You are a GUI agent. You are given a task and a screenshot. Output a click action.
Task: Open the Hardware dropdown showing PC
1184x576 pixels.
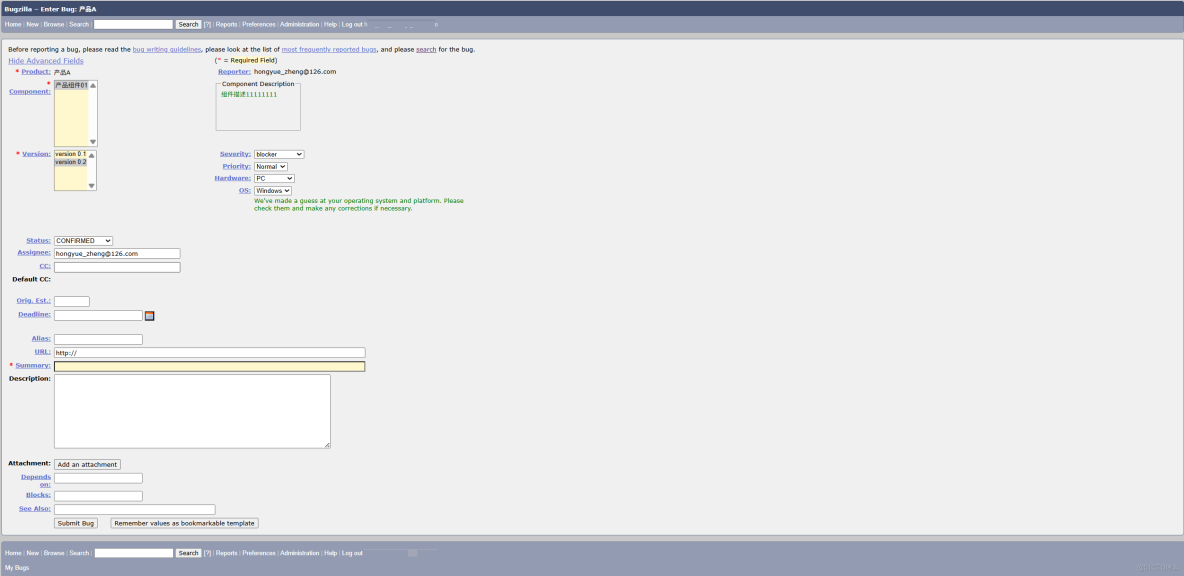point(274,178)
